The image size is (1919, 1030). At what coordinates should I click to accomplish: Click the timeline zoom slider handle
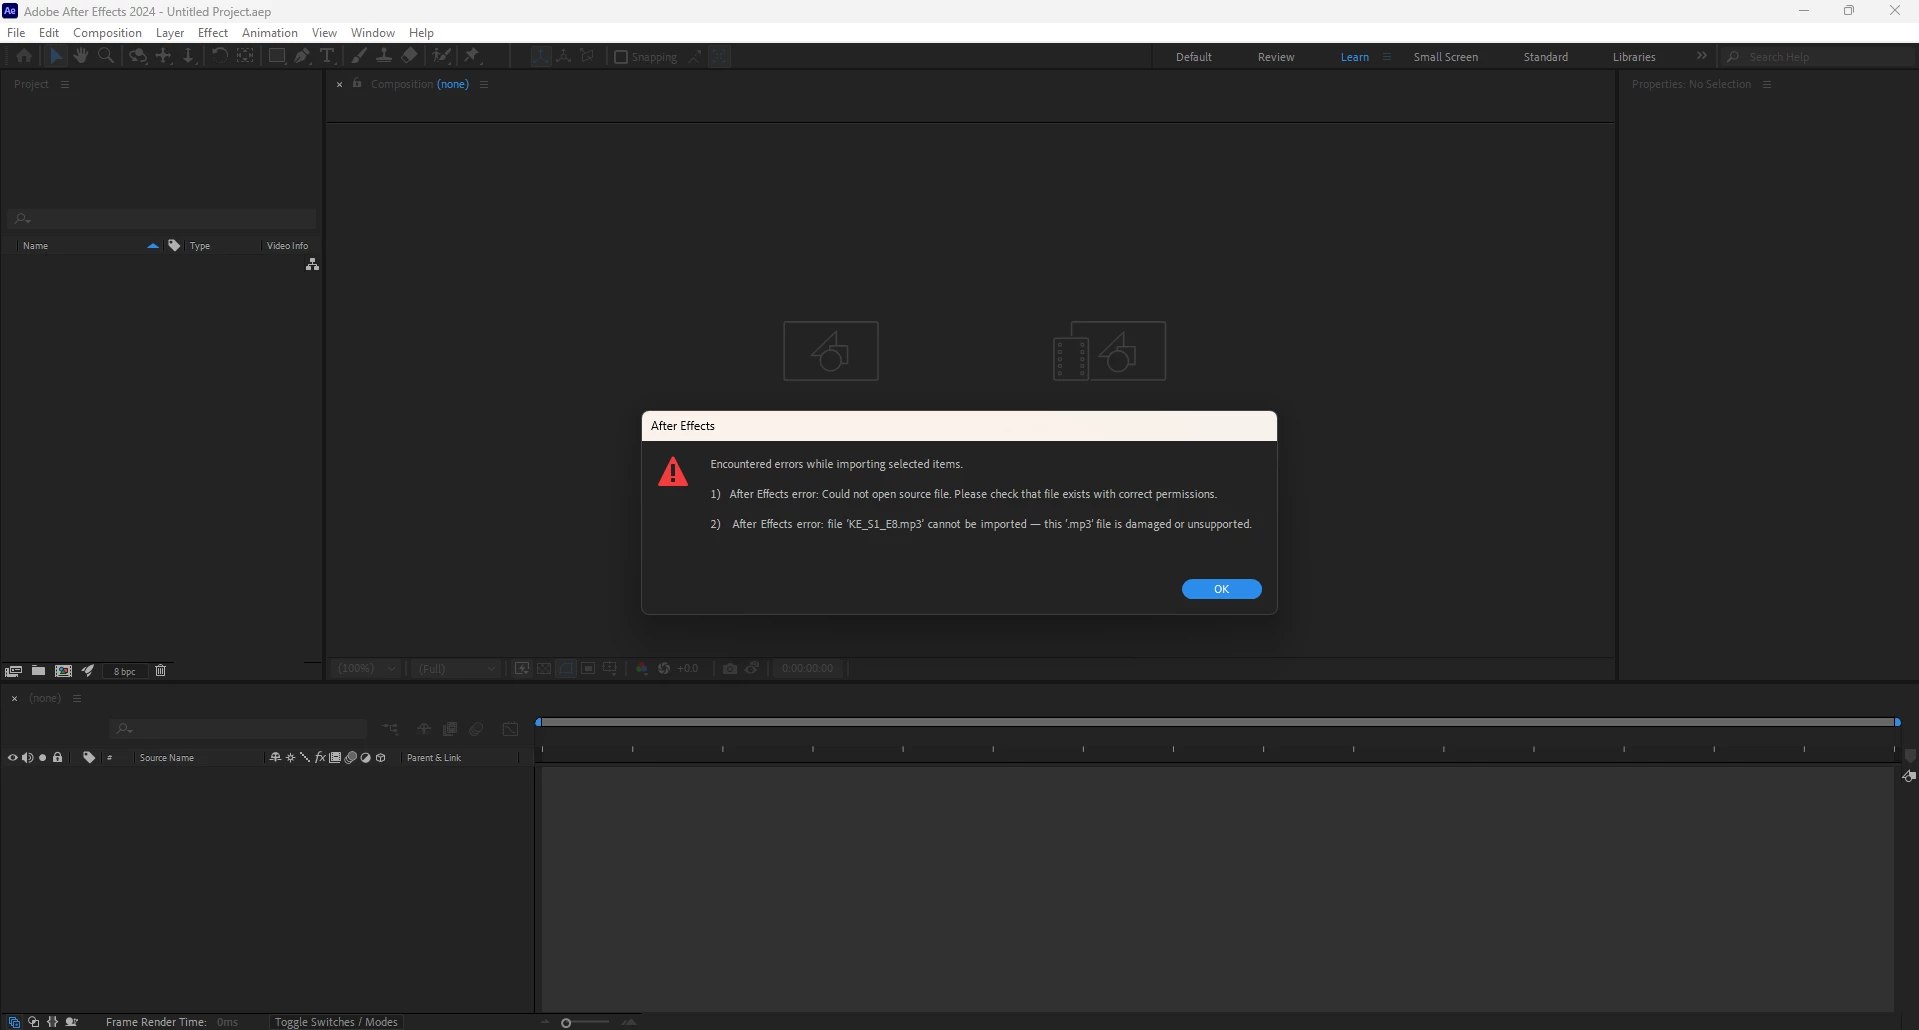click(566, 1022)
